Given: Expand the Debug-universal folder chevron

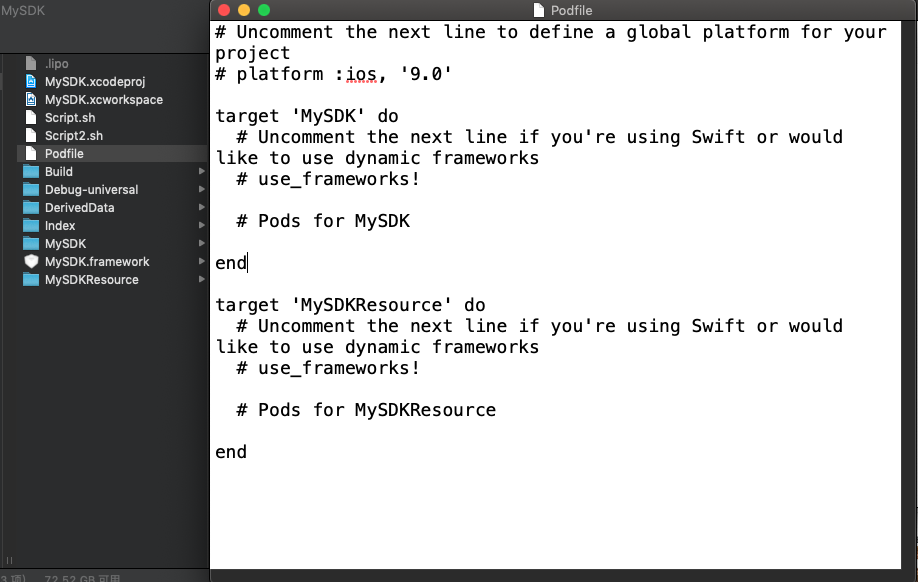Looking at the screenshot, I should 200,189.
